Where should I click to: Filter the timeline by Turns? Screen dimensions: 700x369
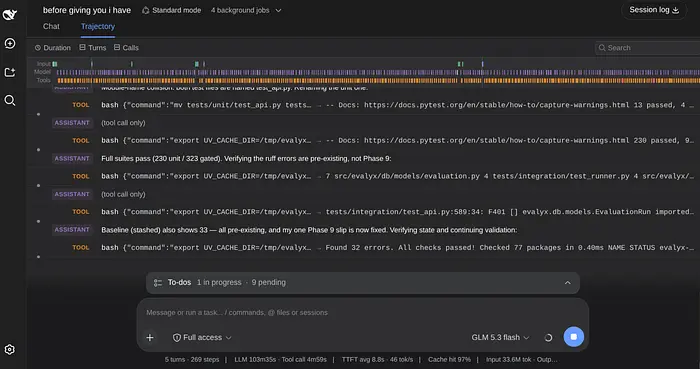pyautogui.click(x=93, y=47)
